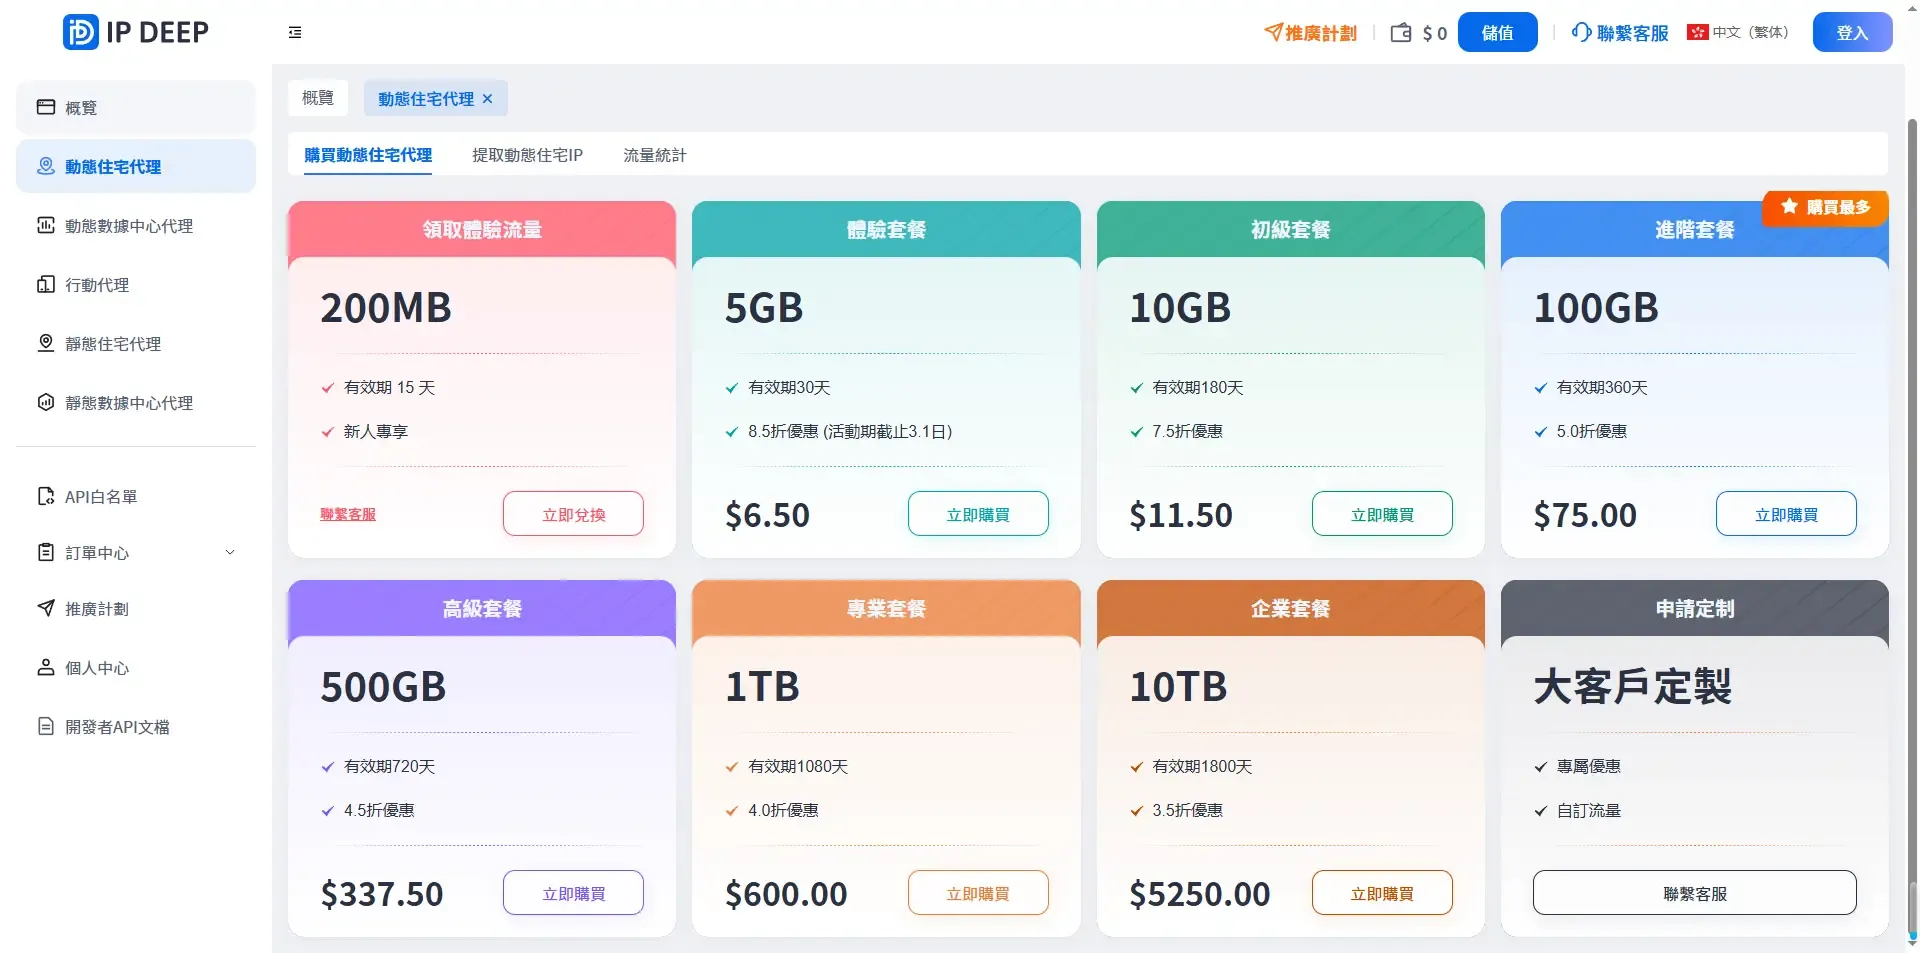Click the red 聯繫客服 link in trial card
The width and height of the screenshot is (1920, 953).
(x=348, y=514)
